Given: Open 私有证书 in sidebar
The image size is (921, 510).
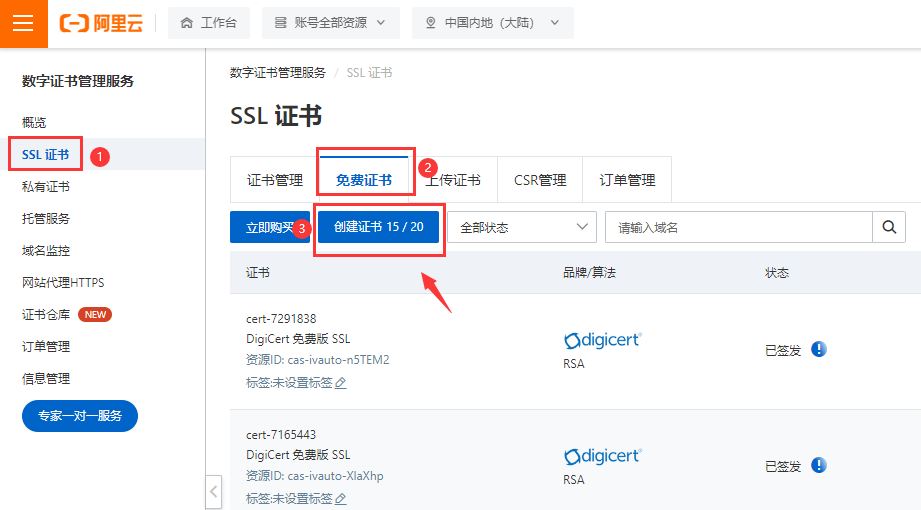Looking at the screenshot, I should tap(46, 187).
